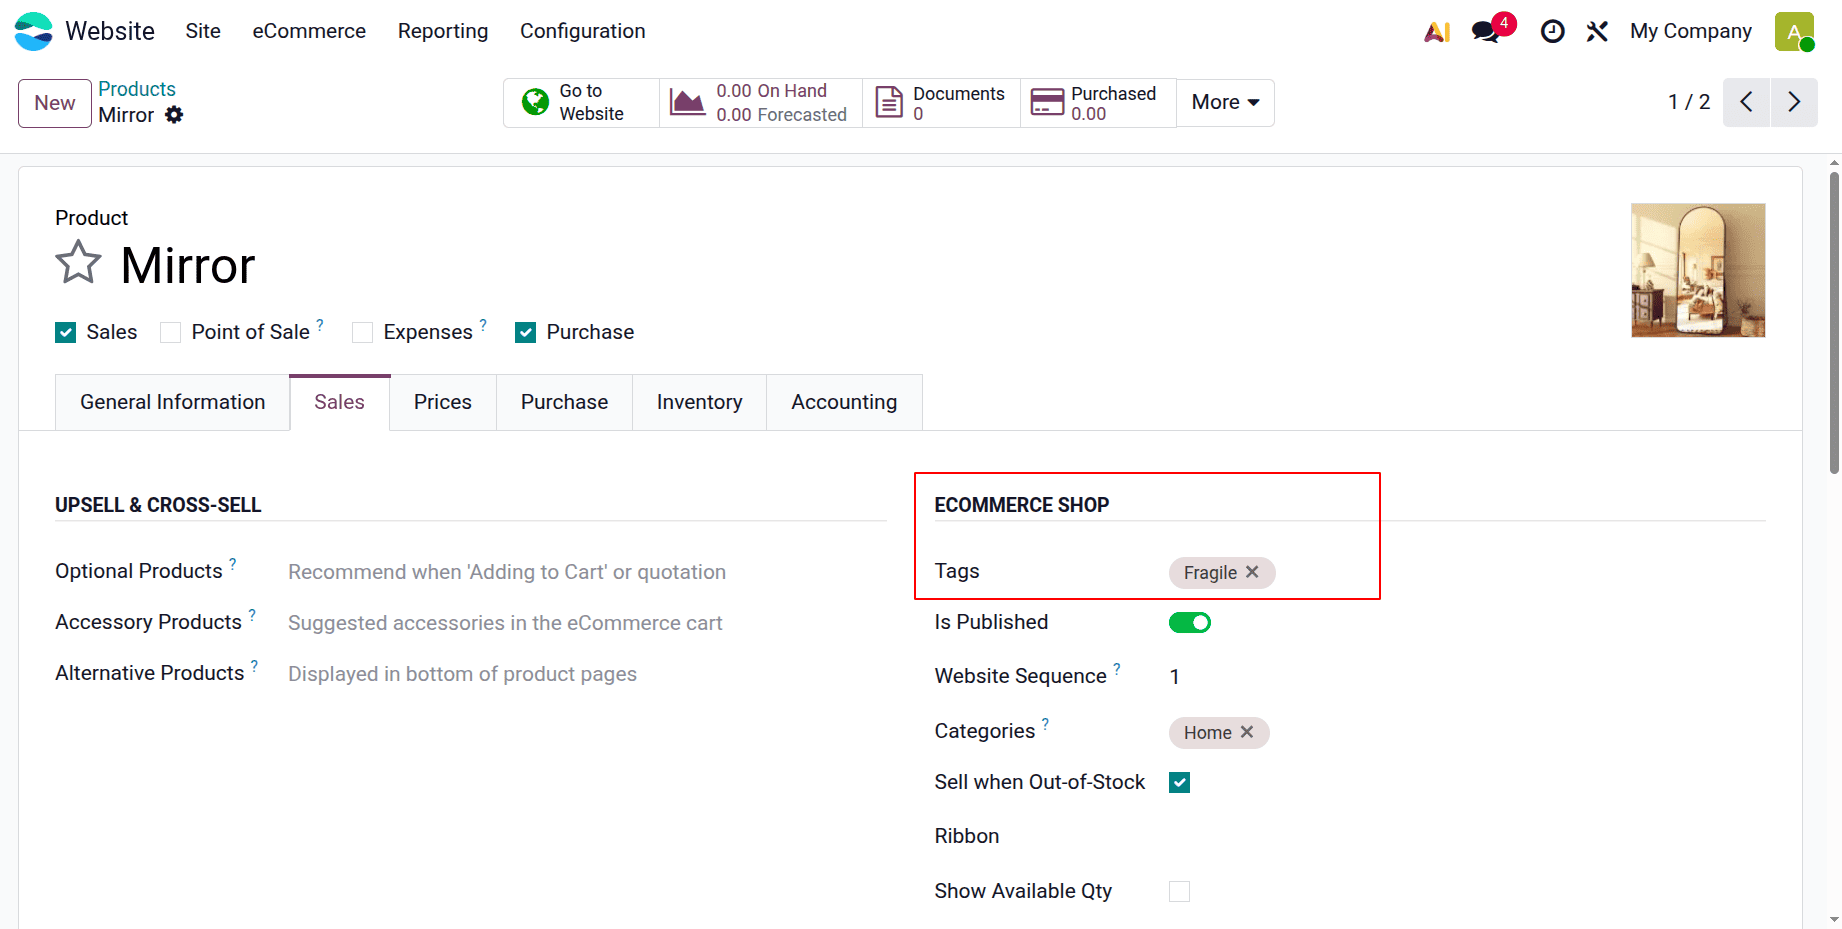Click the Ribbon field
Viewport: 1842px width, 929px height.
point(1467,837)
